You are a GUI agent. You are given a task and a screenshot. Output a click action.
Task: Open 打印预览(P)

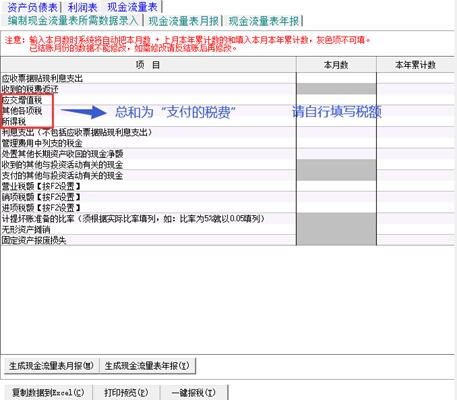(126, 392)
